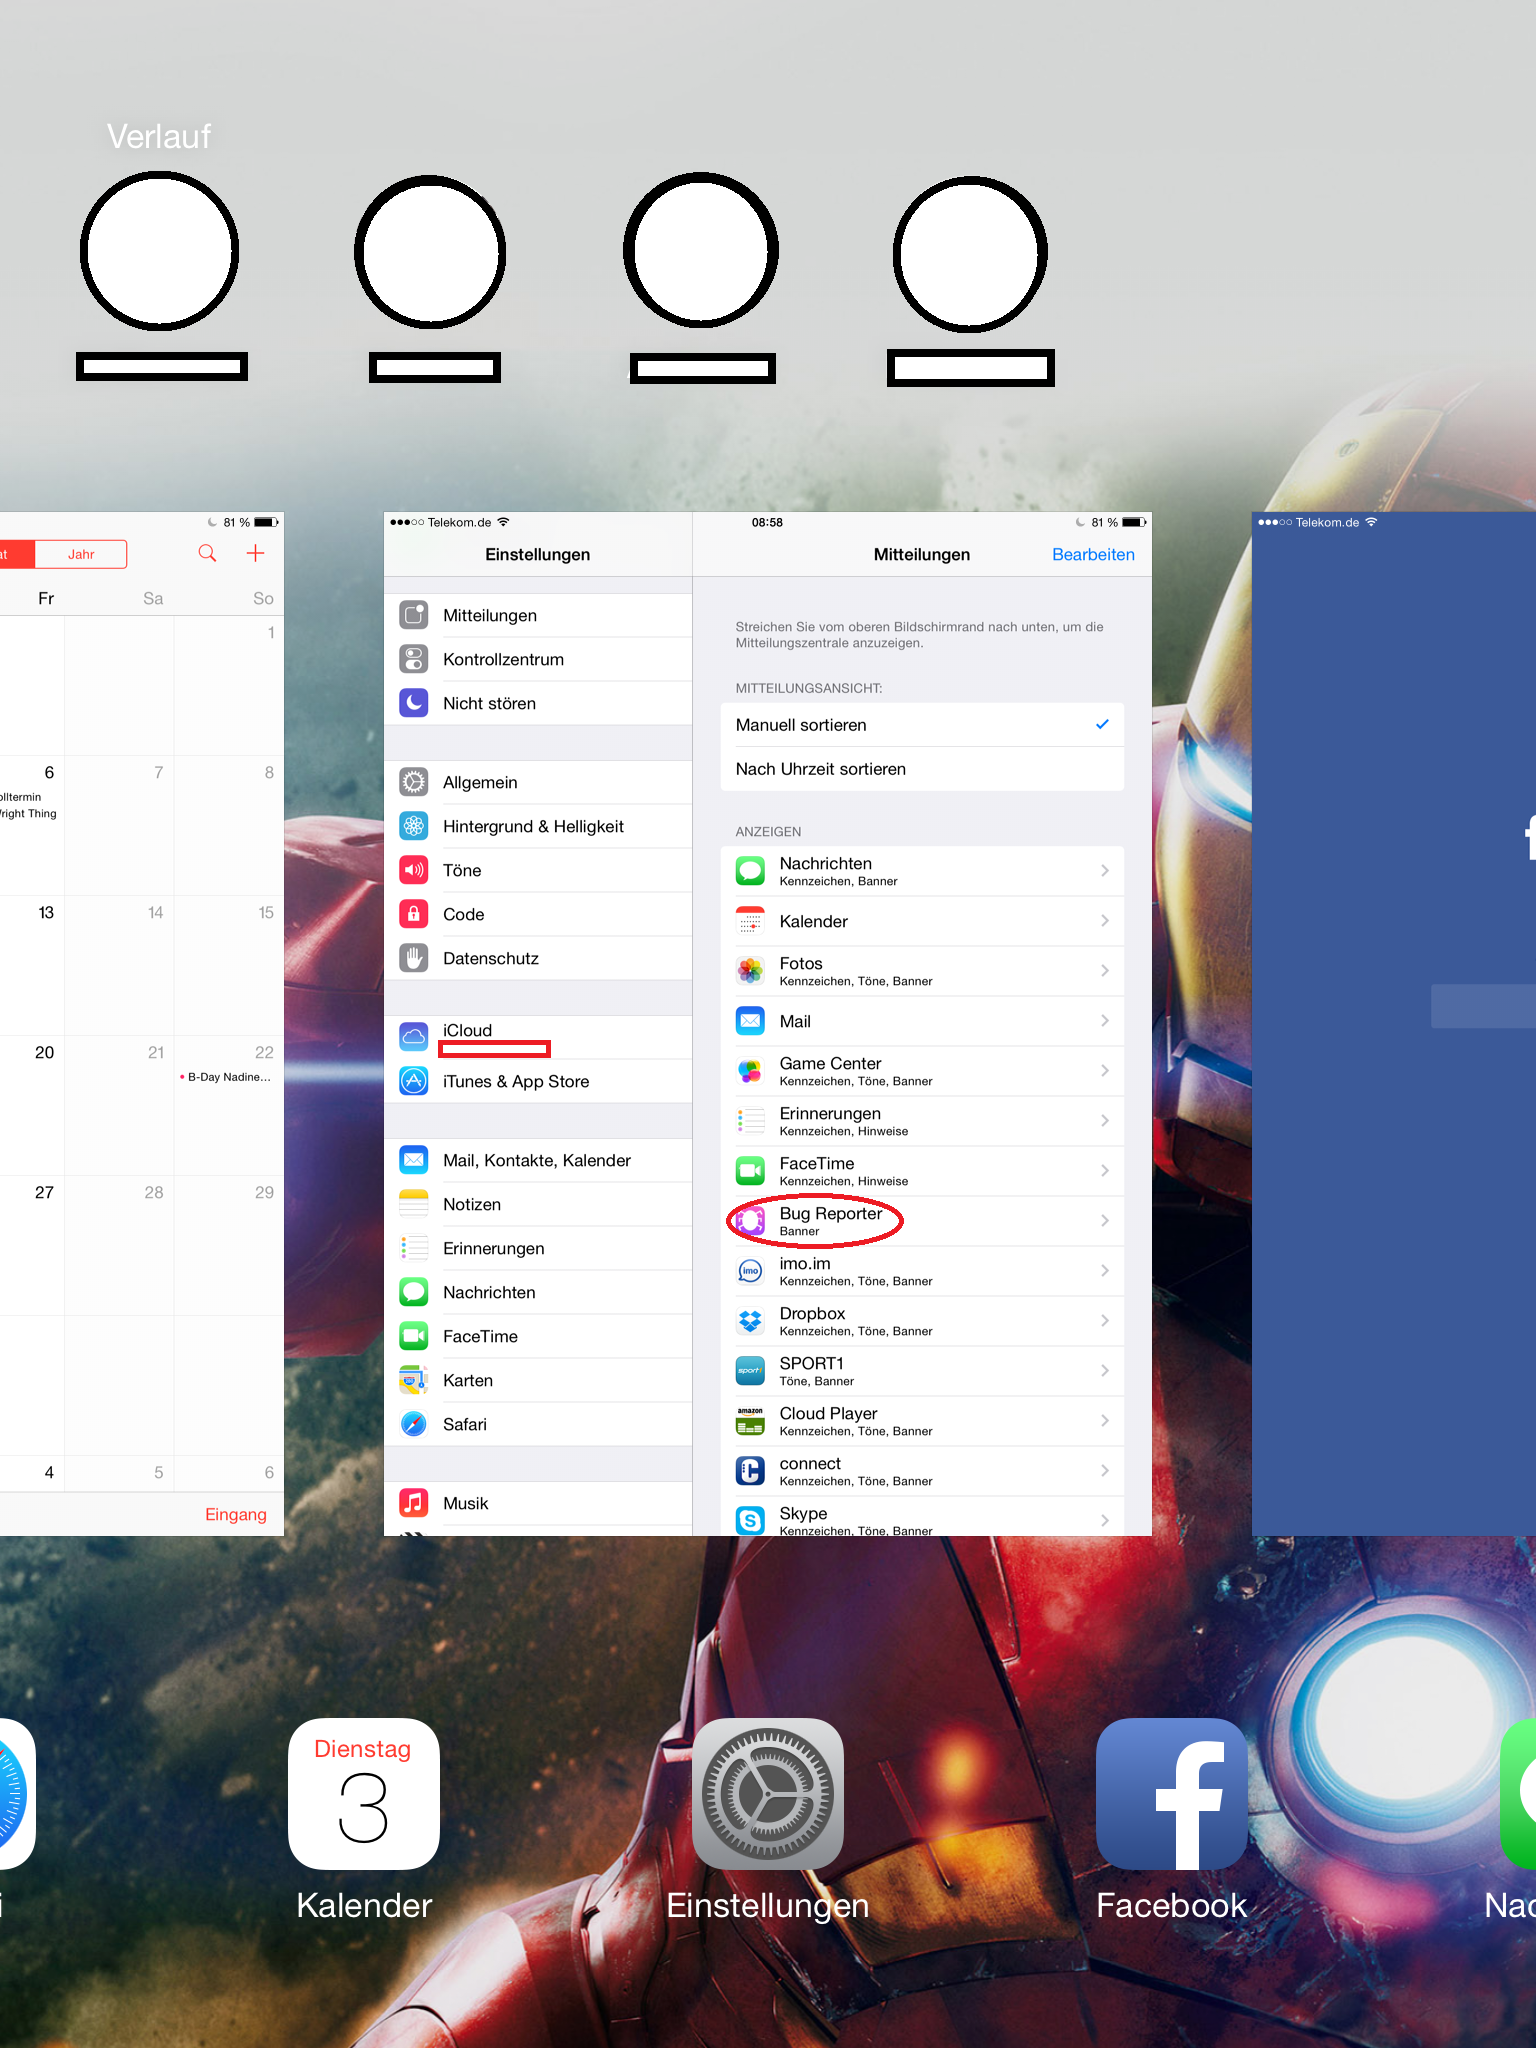Open Nachrichten in settings sidebar
The width and height of the screenshot is (1536, 2048).
[538, 1292]
